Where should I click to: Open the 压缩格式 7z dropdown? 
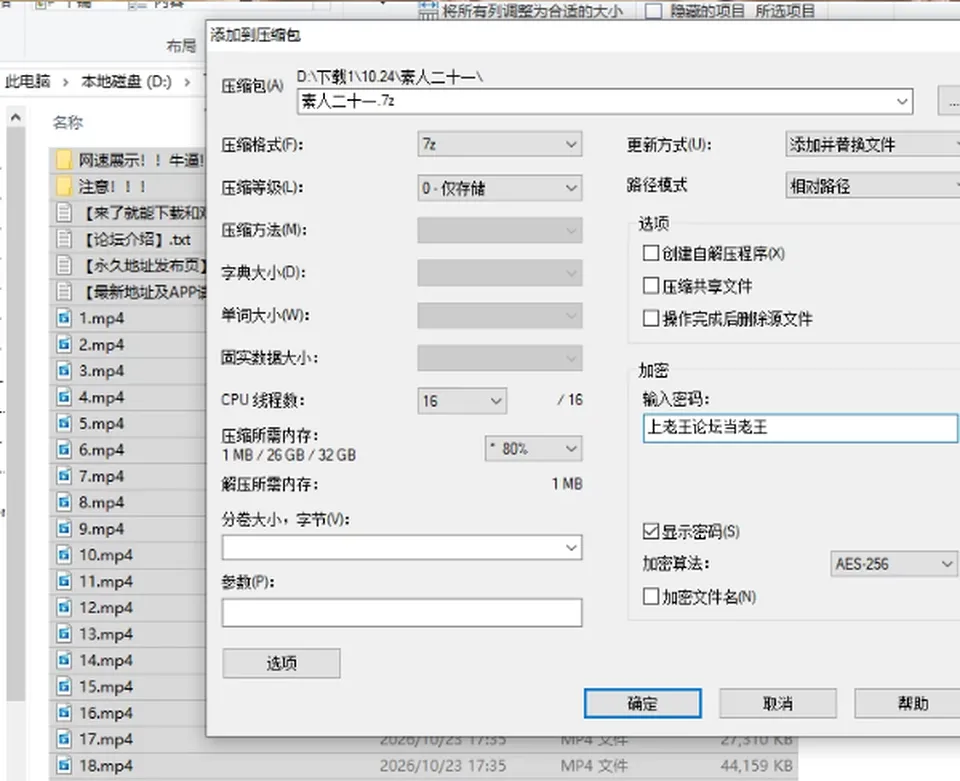click(x=500, y=144)
